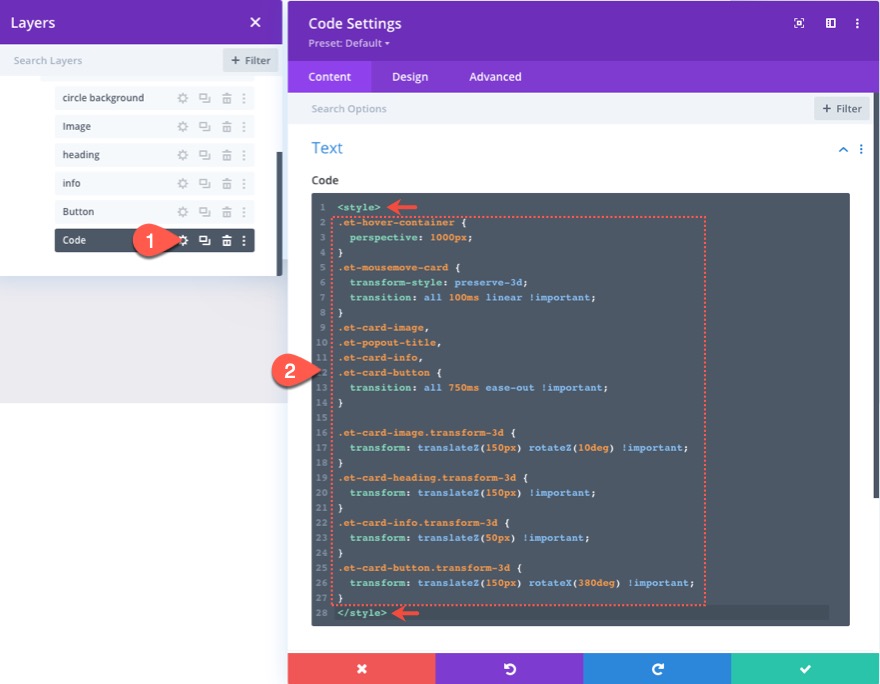Open more options for circle background layer
The image size is (880, 684).
(244, 98)
